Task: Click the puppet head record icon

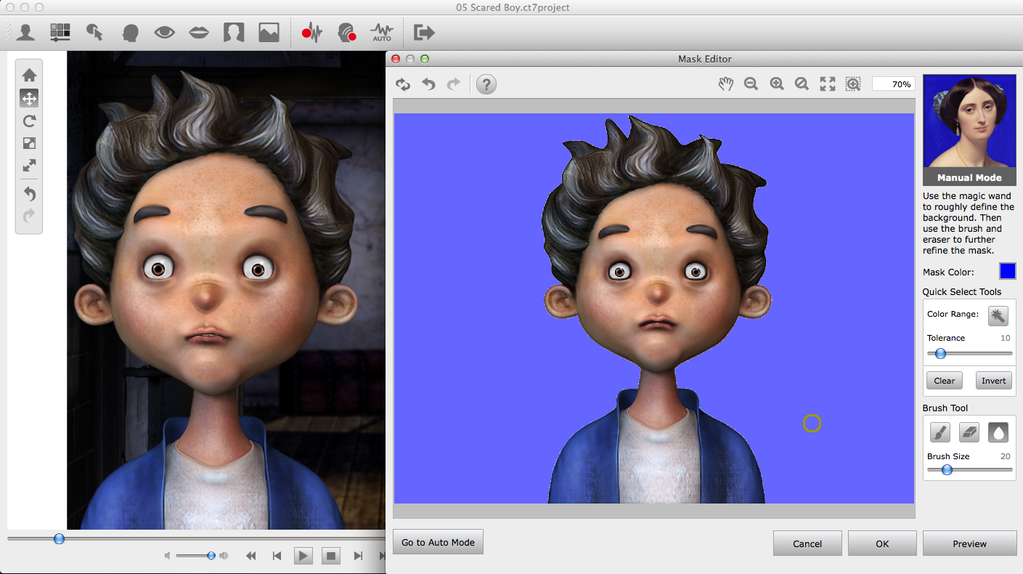Action: [347, 32]
